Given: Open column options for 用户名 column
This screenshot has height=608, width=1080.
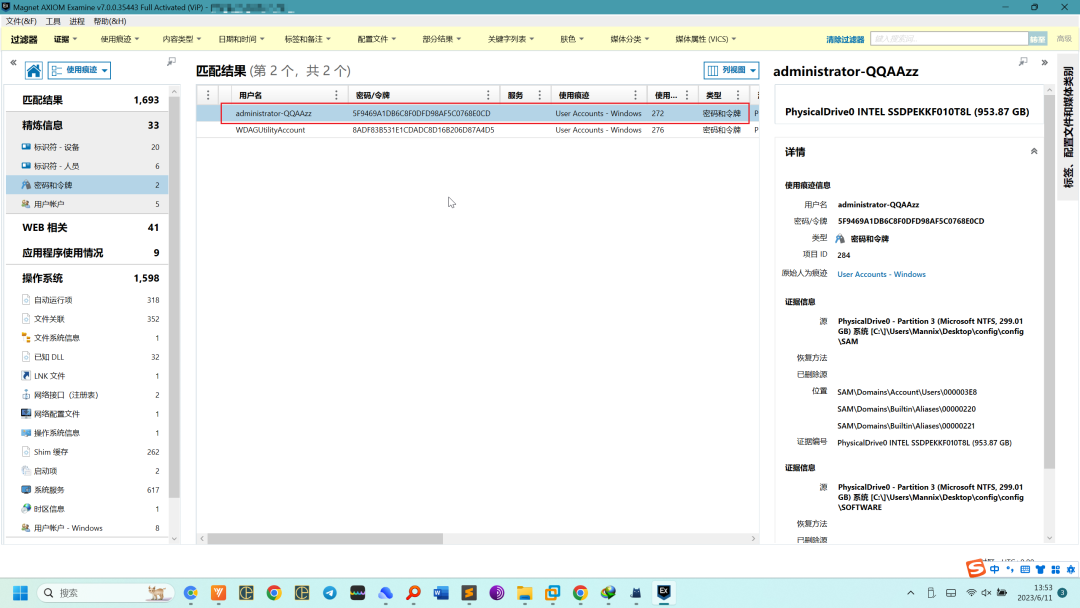Looking at the screenshot, I should 336,95.
